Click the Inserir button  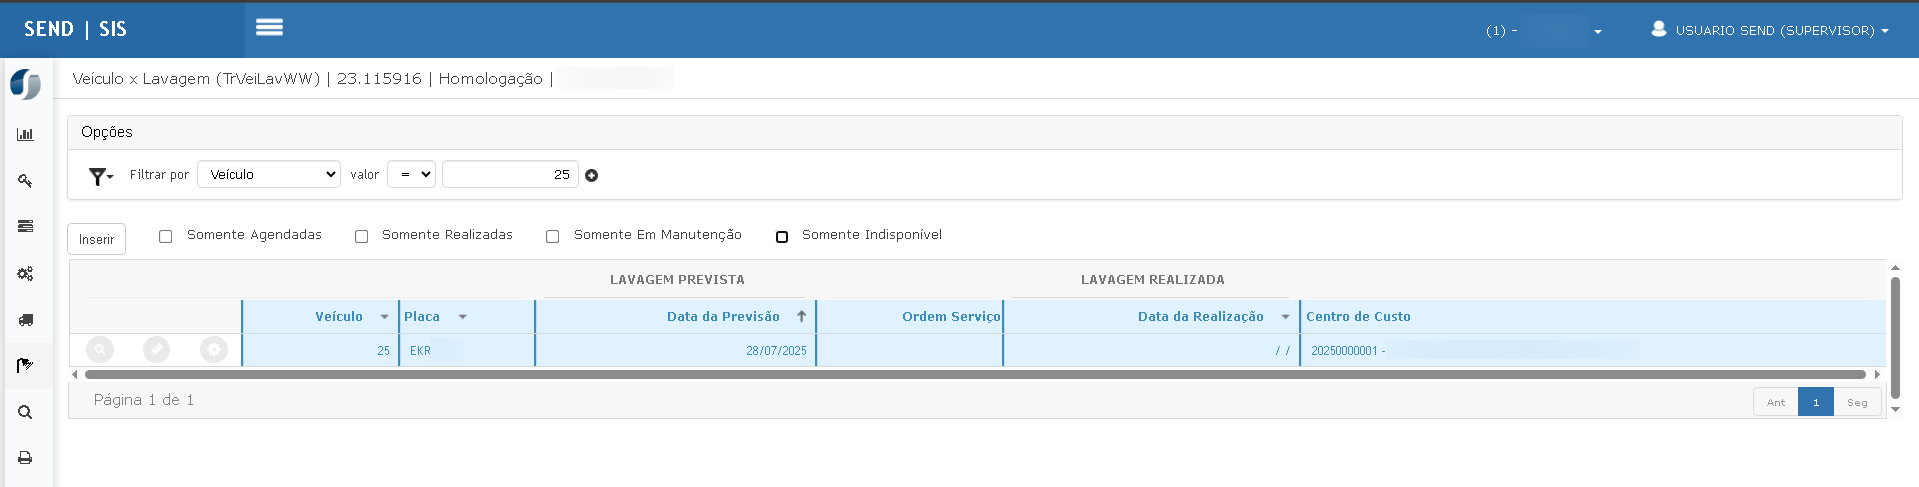[x=96, y=239]
